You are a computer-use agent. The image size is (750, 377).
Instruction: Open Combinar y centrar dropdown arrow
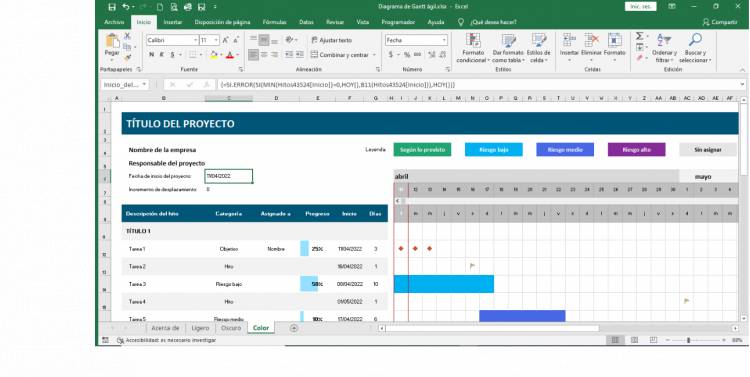[x=374, y=55]
